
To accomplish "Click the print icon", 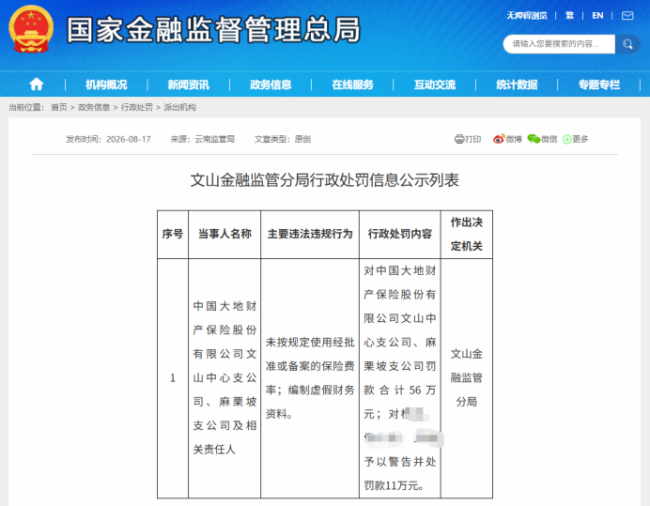I will pyautogui.click(x=459, y=139).
